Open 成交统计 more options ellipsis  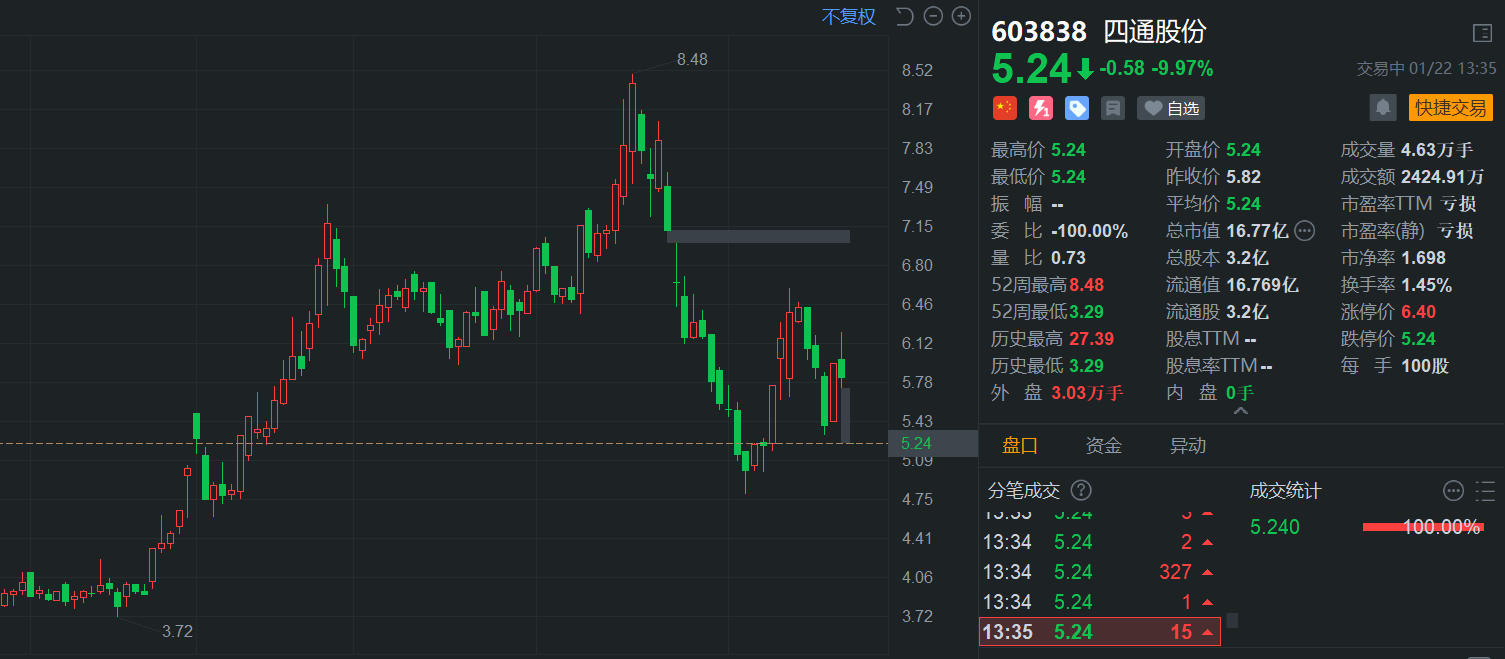[x=1454, y=491]
